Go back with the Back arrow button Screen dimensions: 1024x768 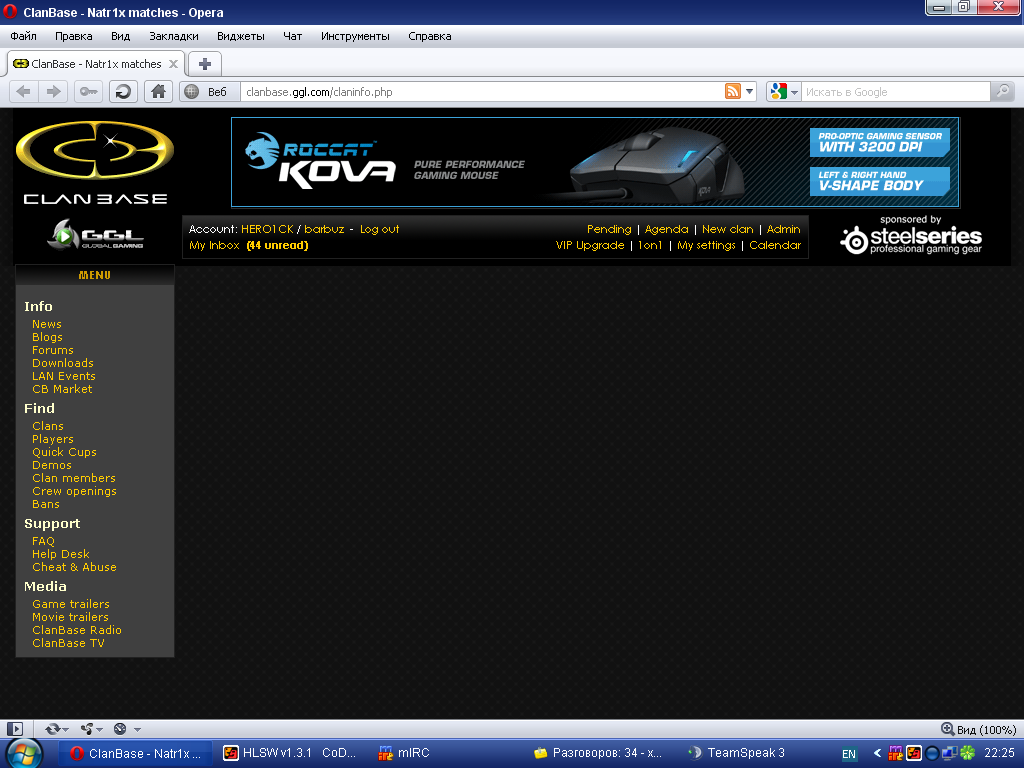click(x=24, y=91)
